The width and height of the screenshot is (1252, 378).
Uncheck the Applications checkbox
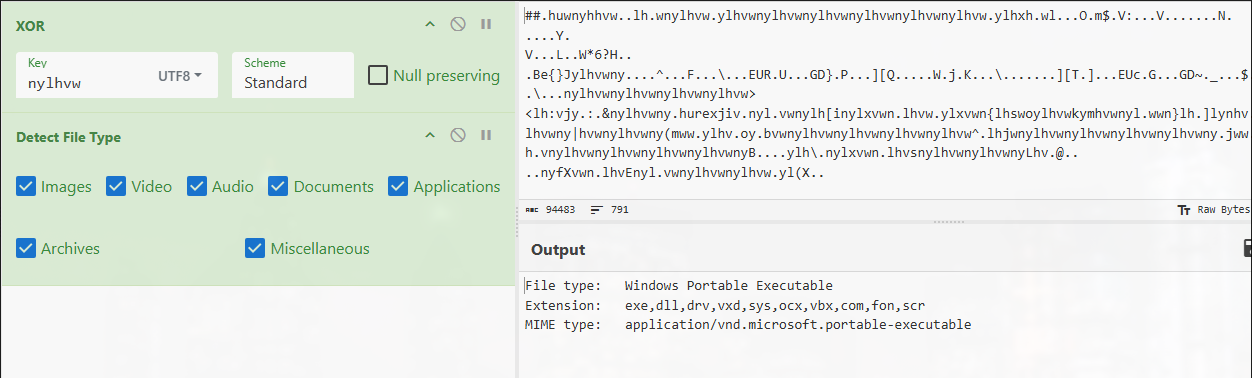pyautogui.click(x=398, y=186)
